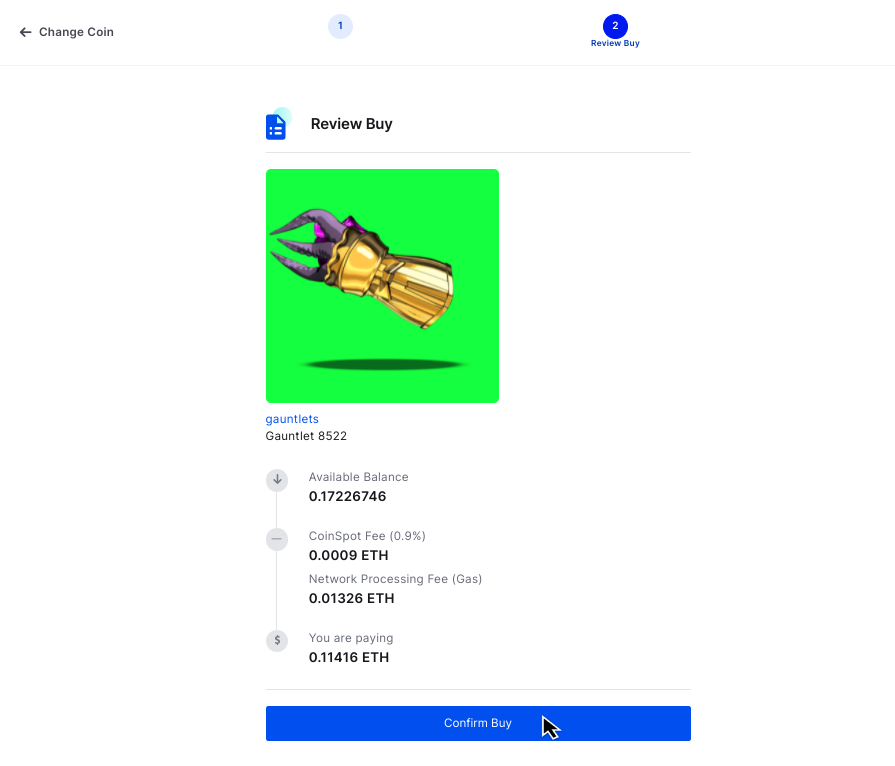
Task: Open the gauntlets collection link
Action: [292, 419]
